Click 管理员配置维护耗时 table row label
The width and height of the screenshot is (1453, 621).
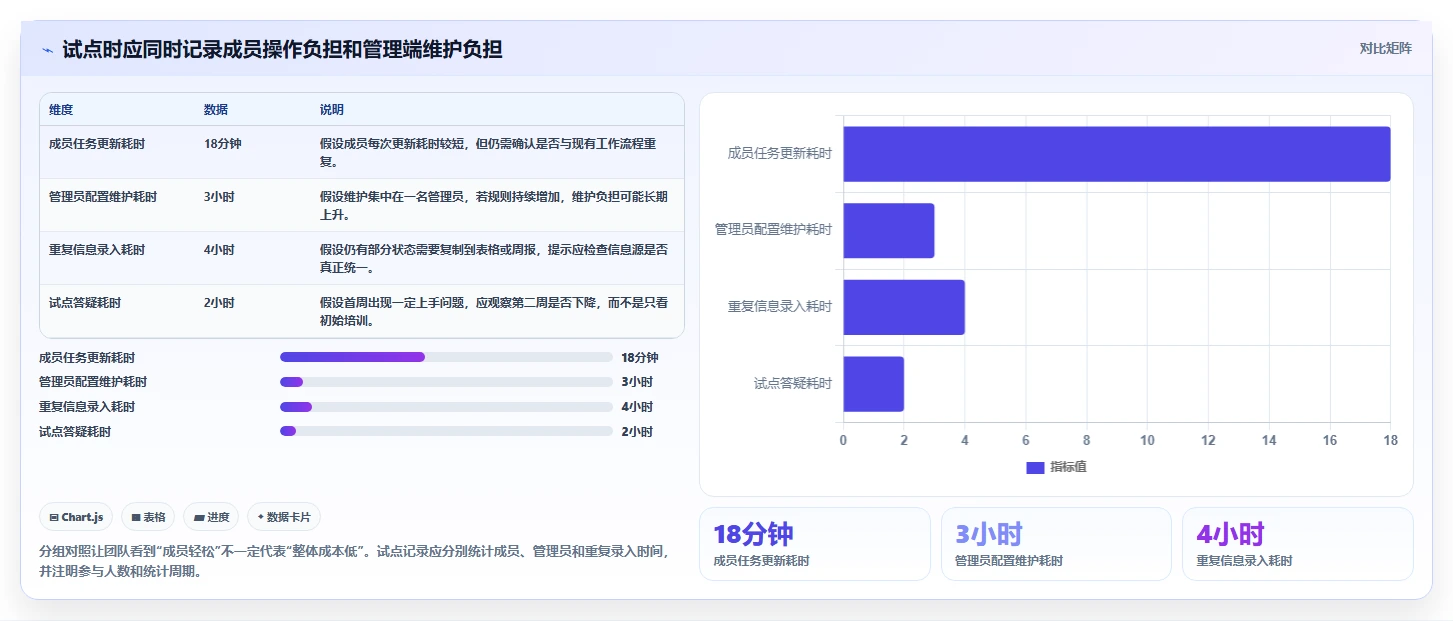103,197
